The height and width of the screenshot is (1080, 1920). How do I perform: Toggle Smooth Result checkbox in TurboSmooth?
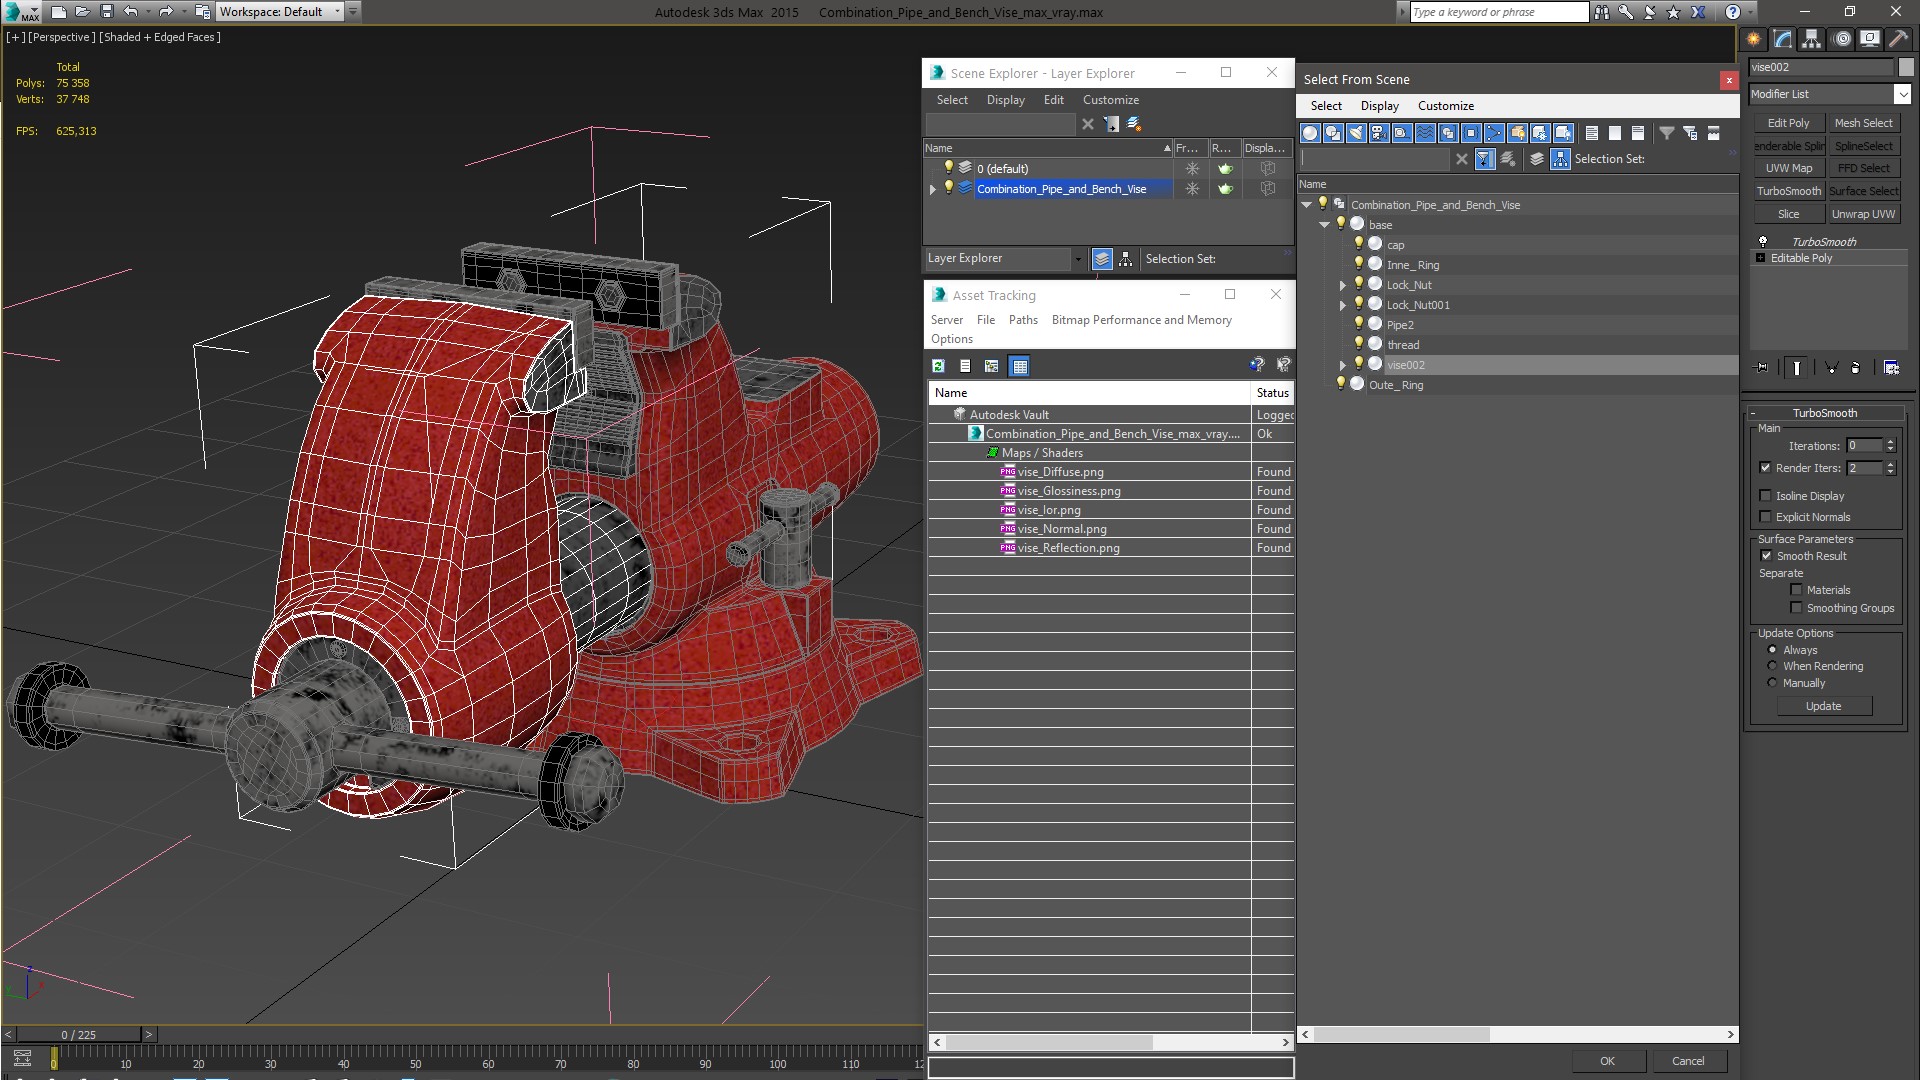pos(1766,555)
